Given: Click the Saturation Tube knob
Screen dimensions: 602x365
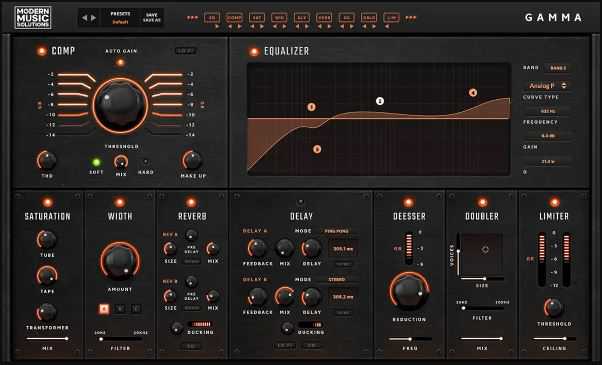Looking at the screenshot, I should 47,240.
